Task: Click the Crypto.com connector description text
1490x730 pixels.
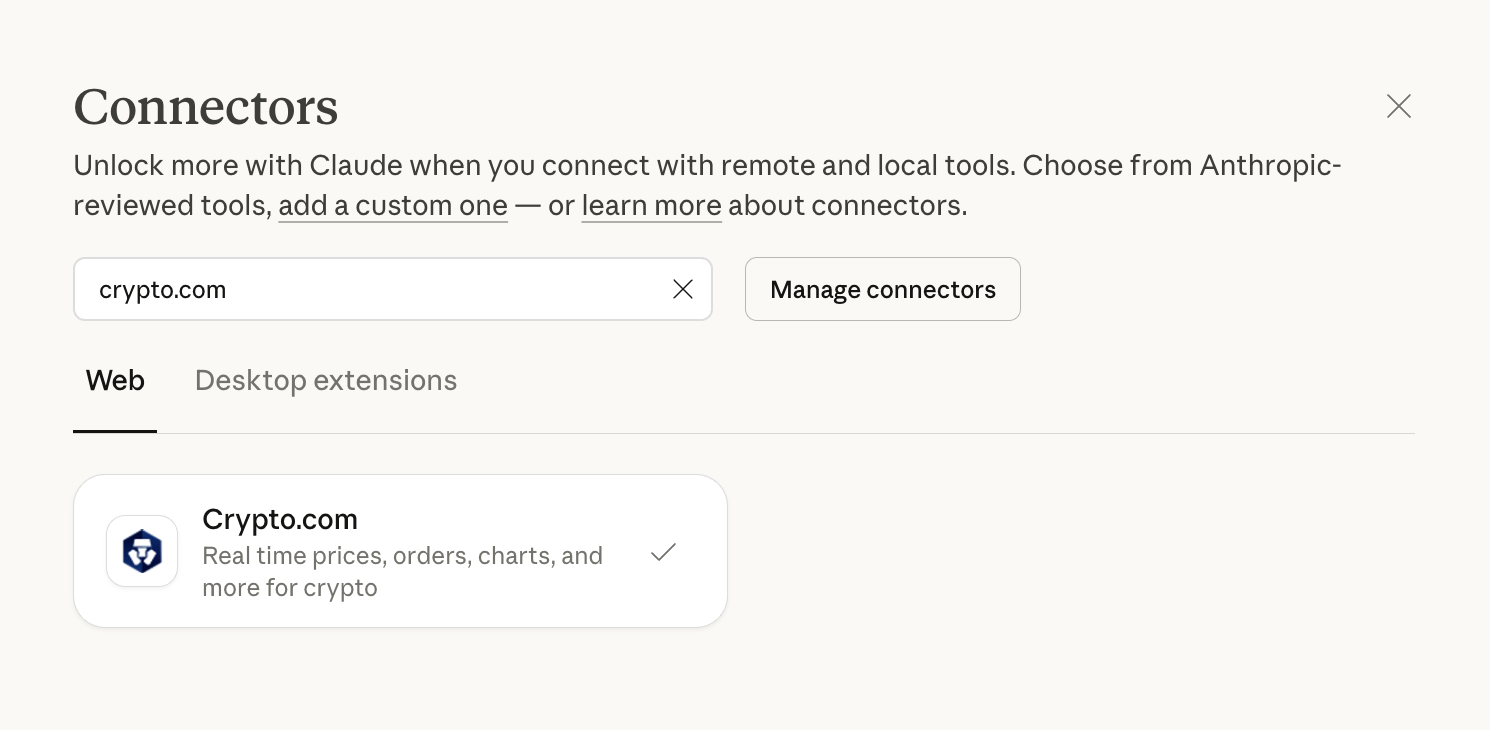Action: [403, 571]
